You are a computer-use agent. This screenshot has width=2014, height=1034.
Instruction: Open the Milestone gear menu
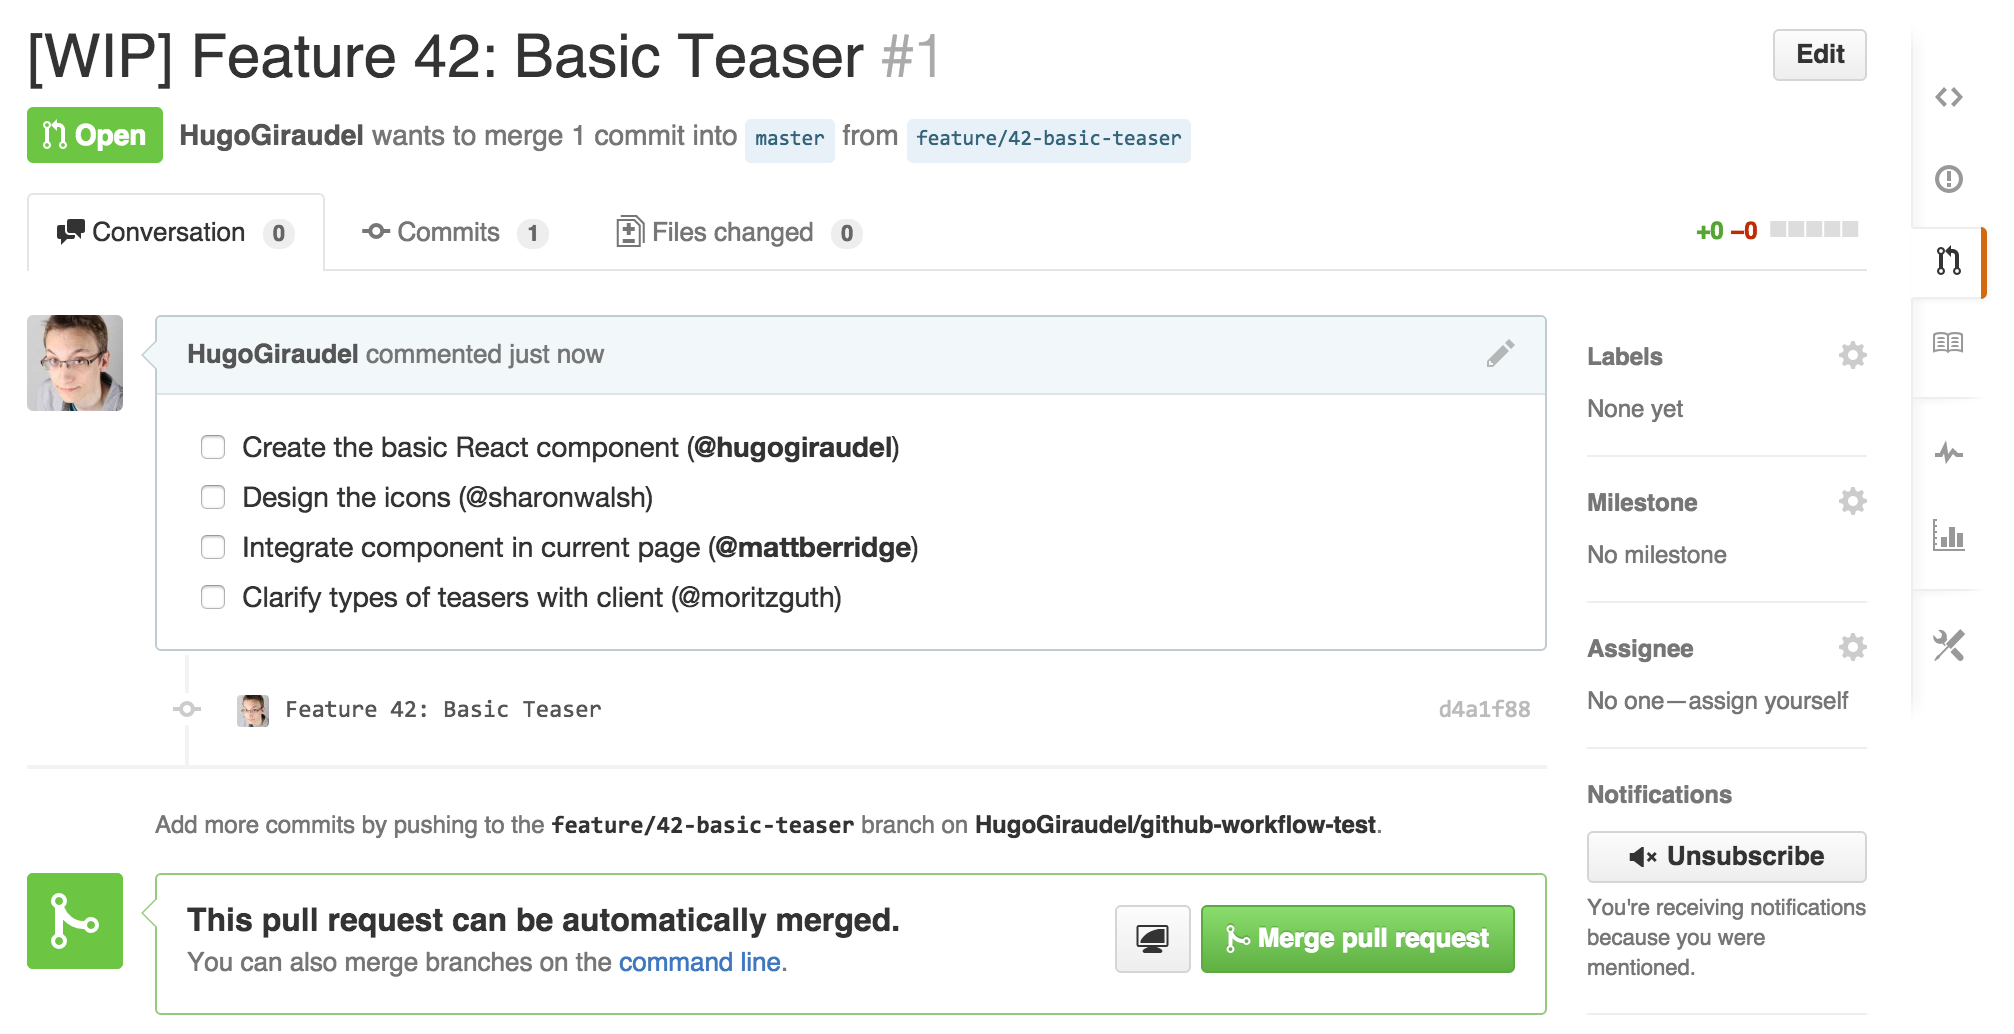click(x=1852, y=501)
